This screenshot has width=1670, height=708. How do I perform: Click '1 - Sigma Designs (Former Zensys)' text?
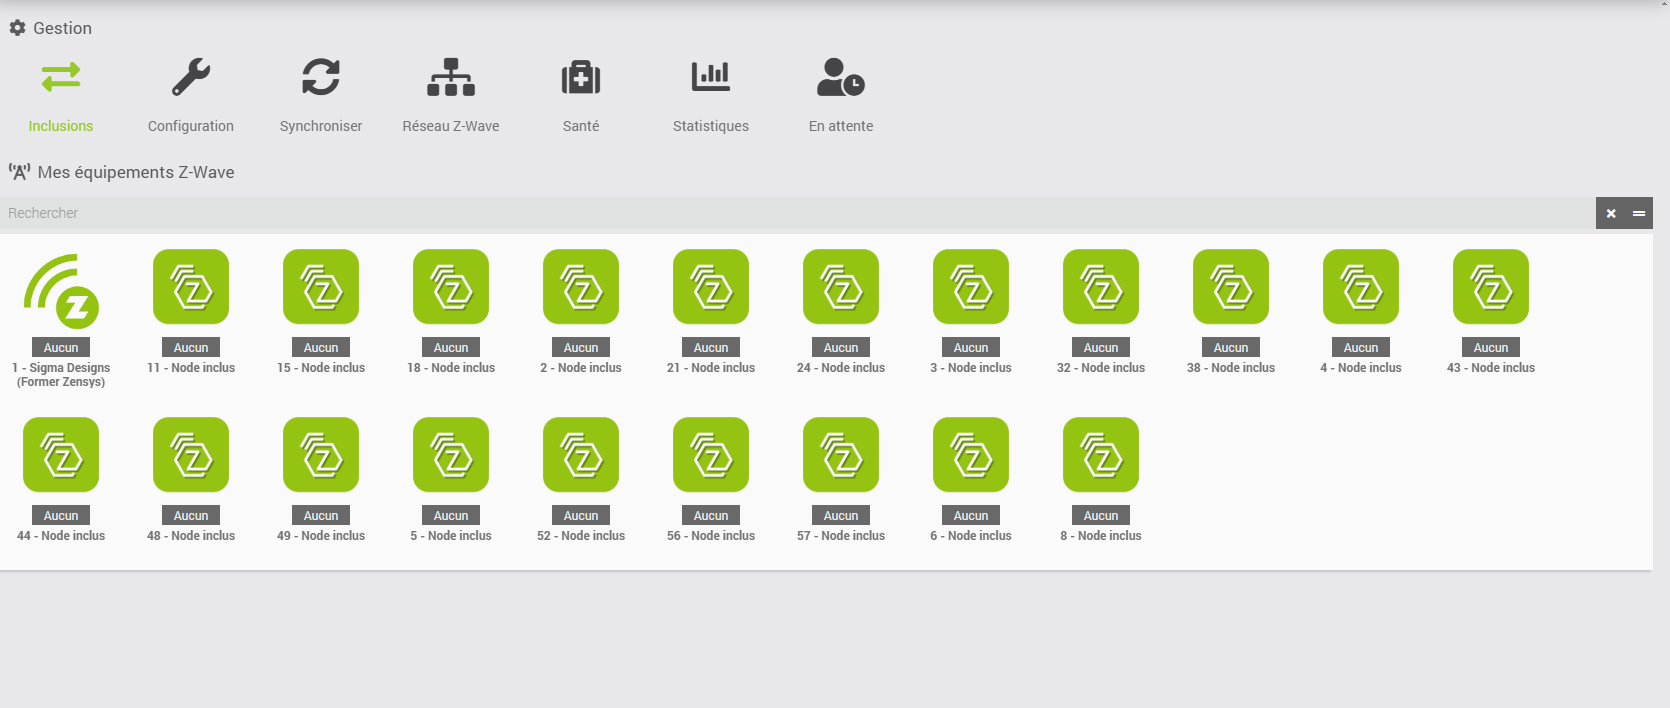point(61,375)
